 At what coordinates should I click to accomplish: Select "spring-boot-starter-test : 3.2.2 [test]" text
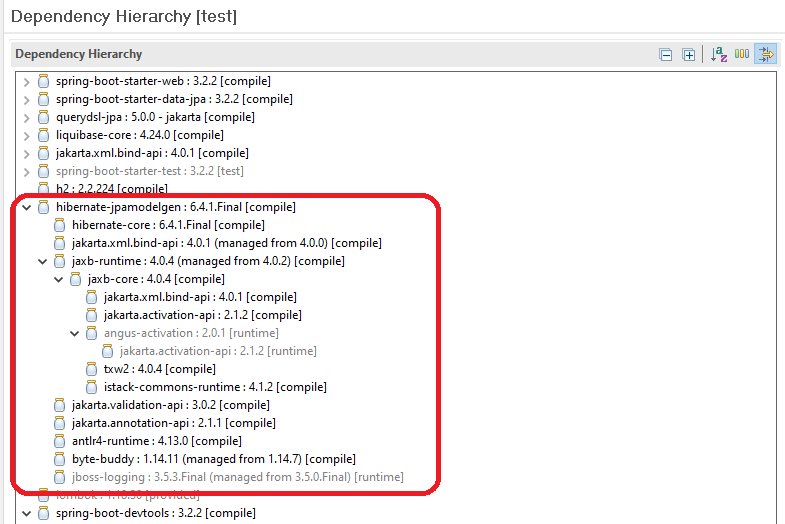pyautogui.click(x=150, y=171)
